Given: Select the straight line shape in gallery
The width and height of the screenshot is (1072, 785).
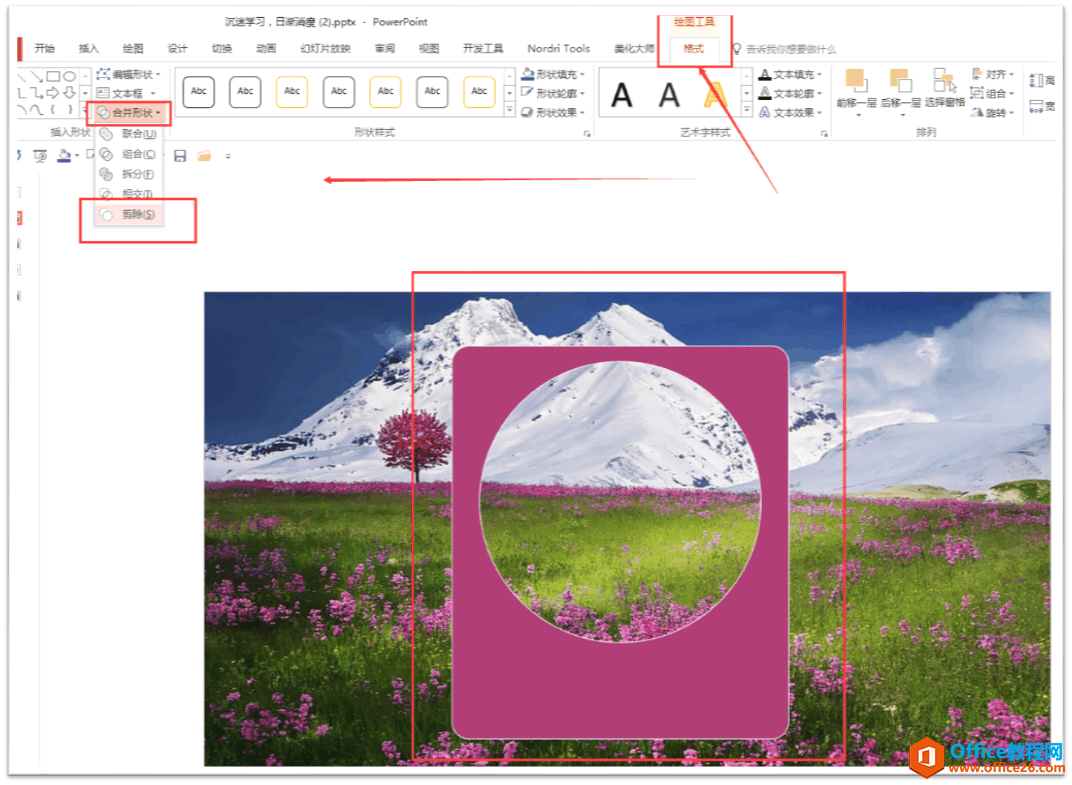Looking at the screenshot, I should 23,76.
